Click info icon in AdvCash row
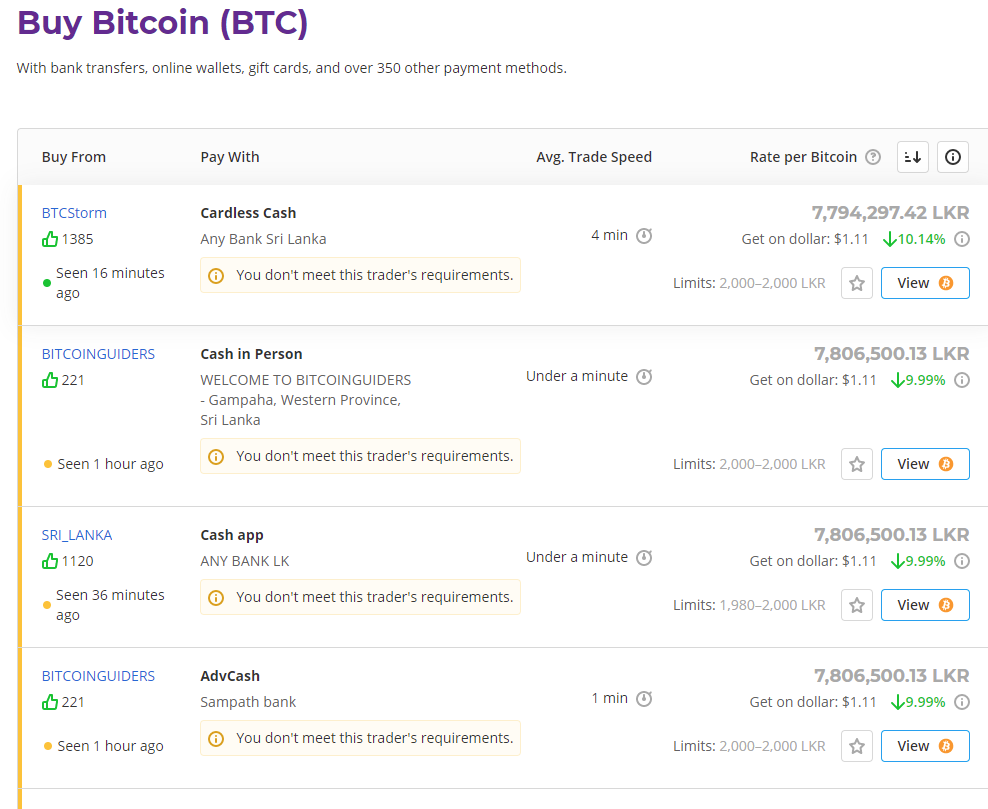 (x=962, y=702)
